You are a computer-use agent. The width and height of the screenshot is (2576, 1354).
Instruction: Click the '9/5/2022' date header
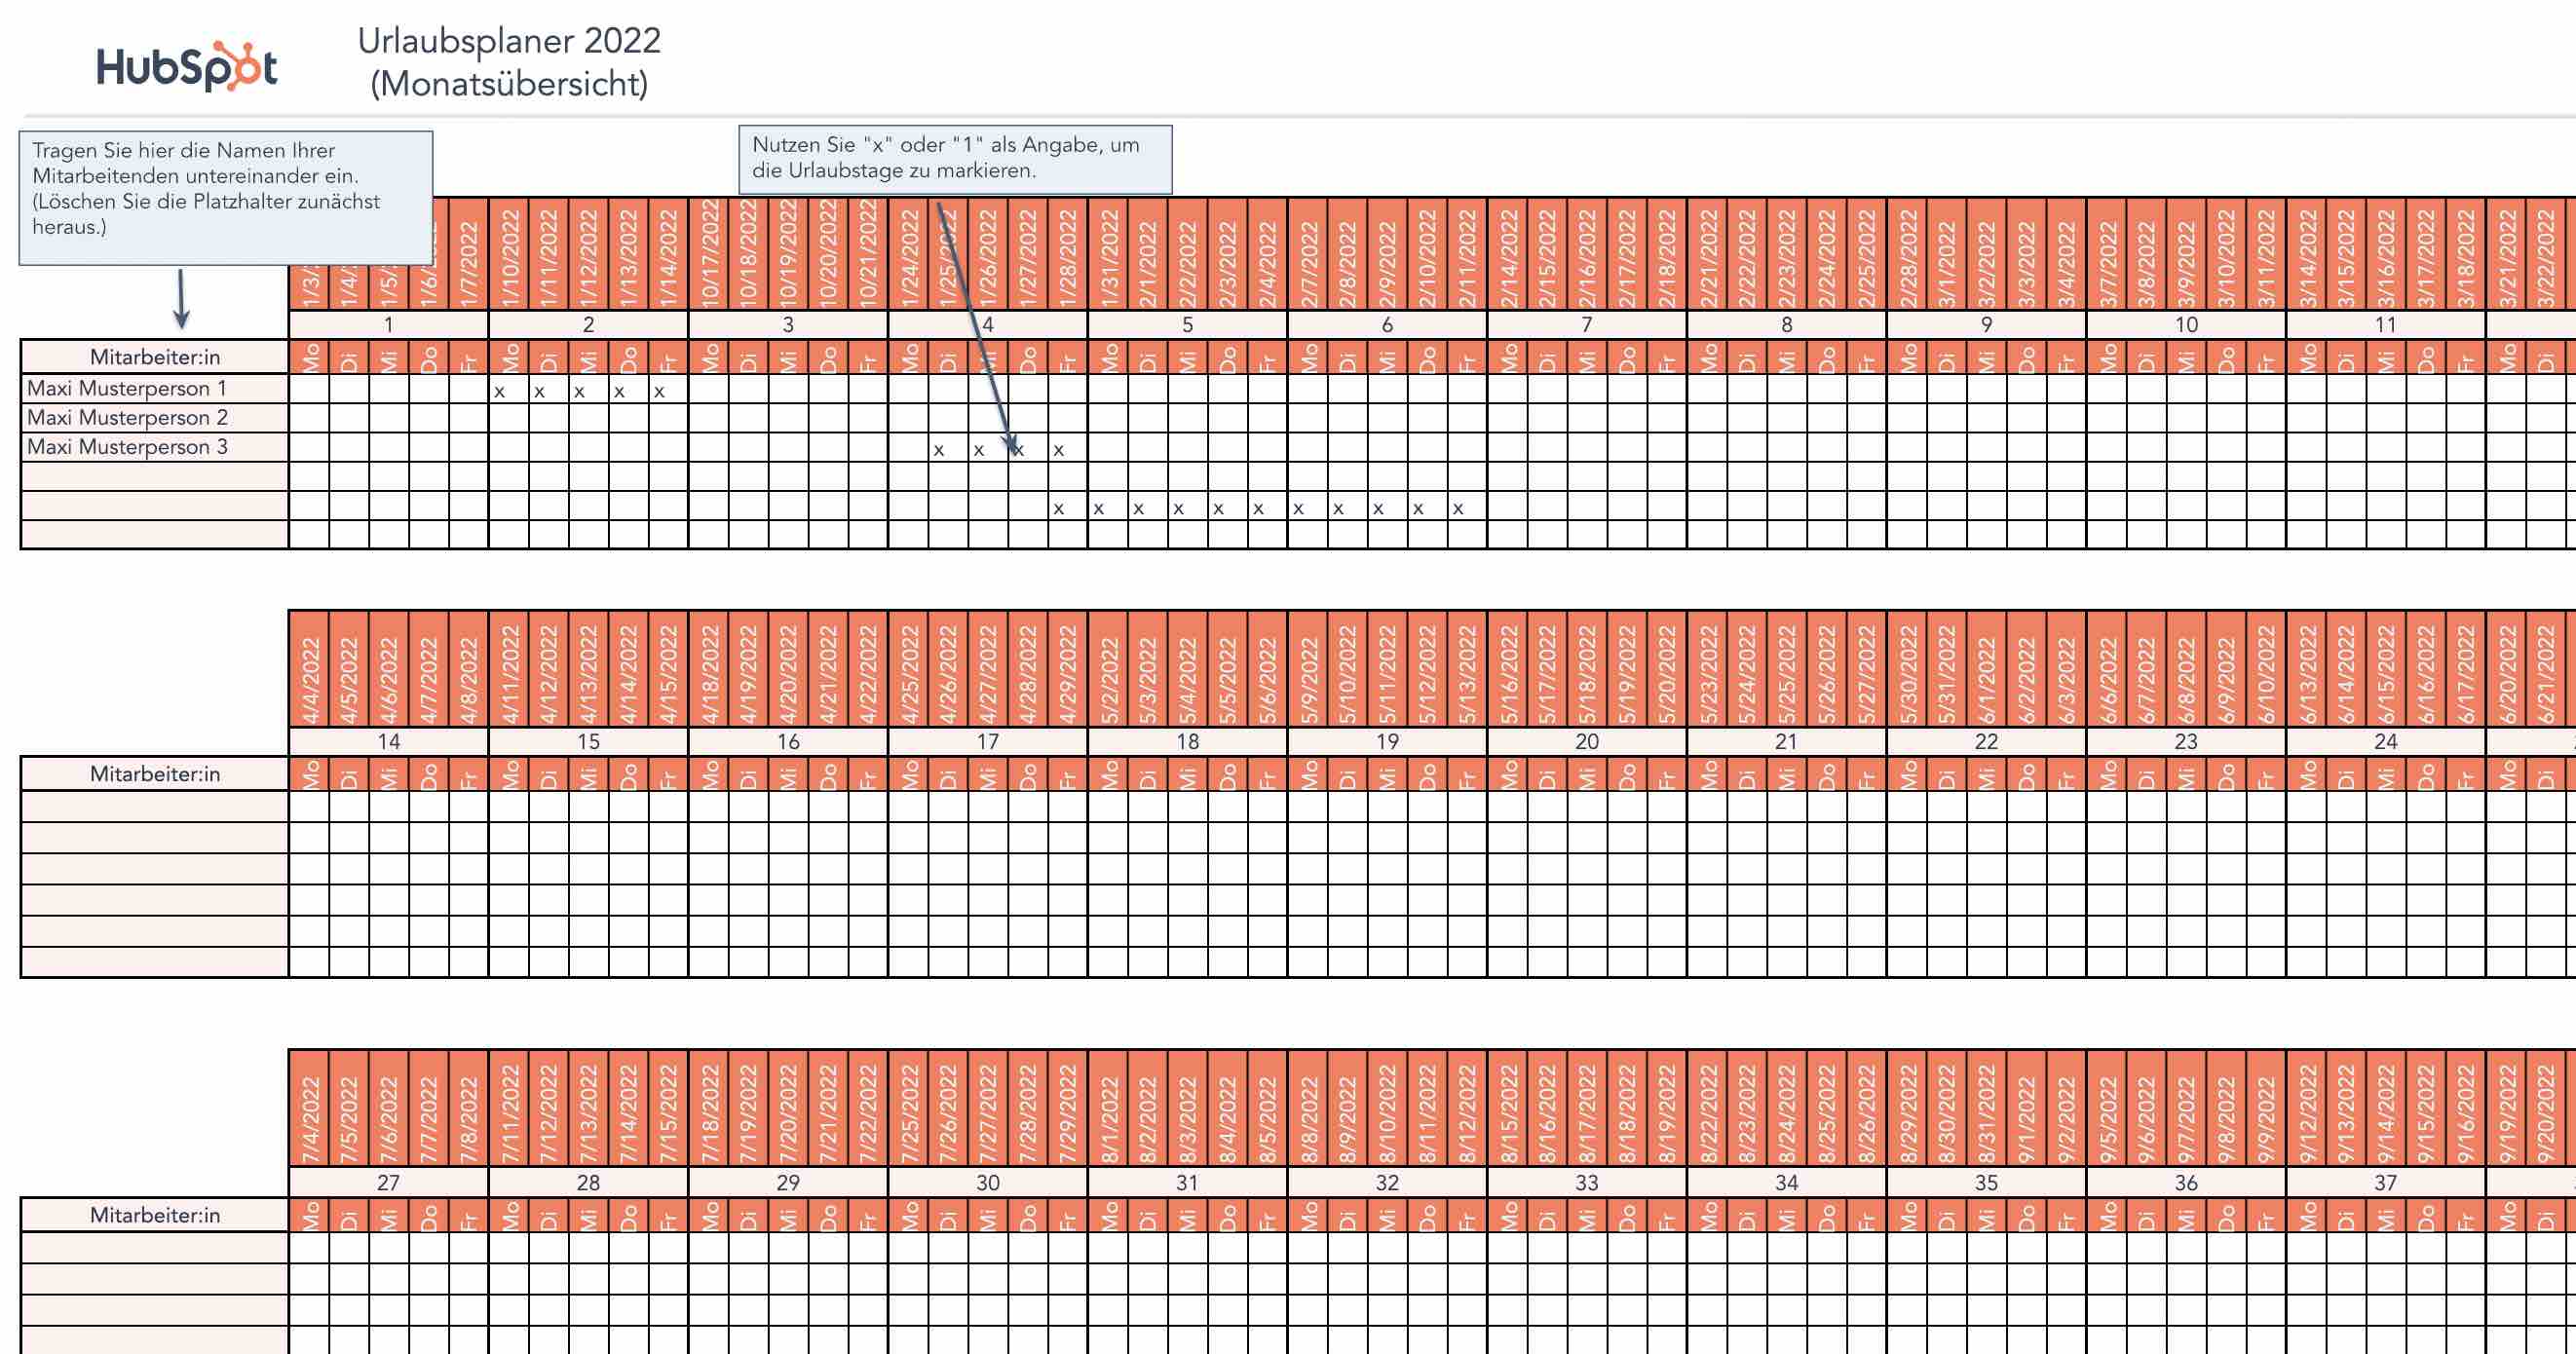(x=2107, y=1109)
